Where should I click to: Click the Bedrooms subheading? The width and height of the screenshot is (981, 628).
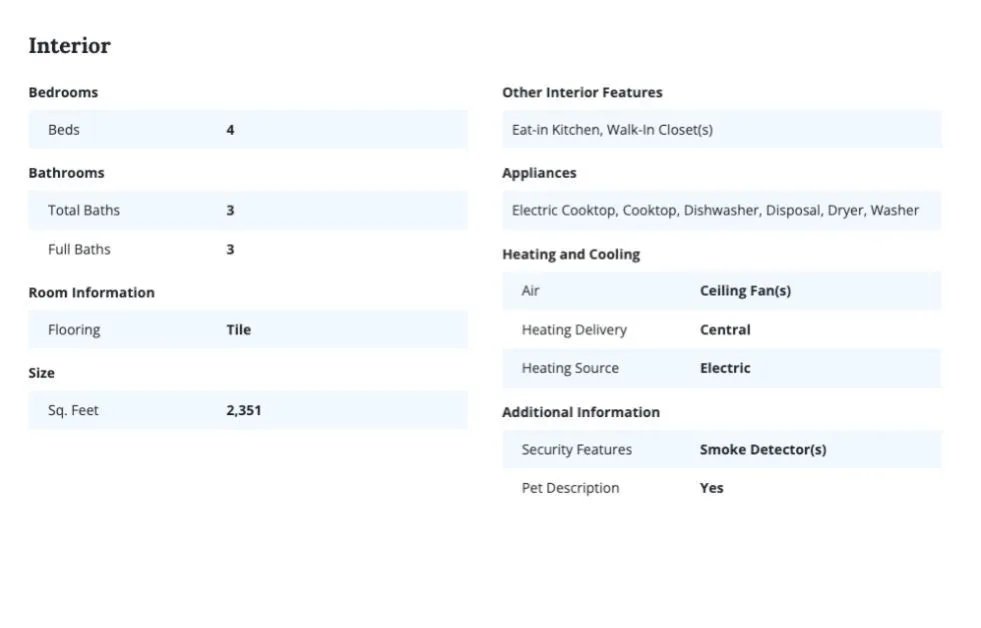click(63, 93)
